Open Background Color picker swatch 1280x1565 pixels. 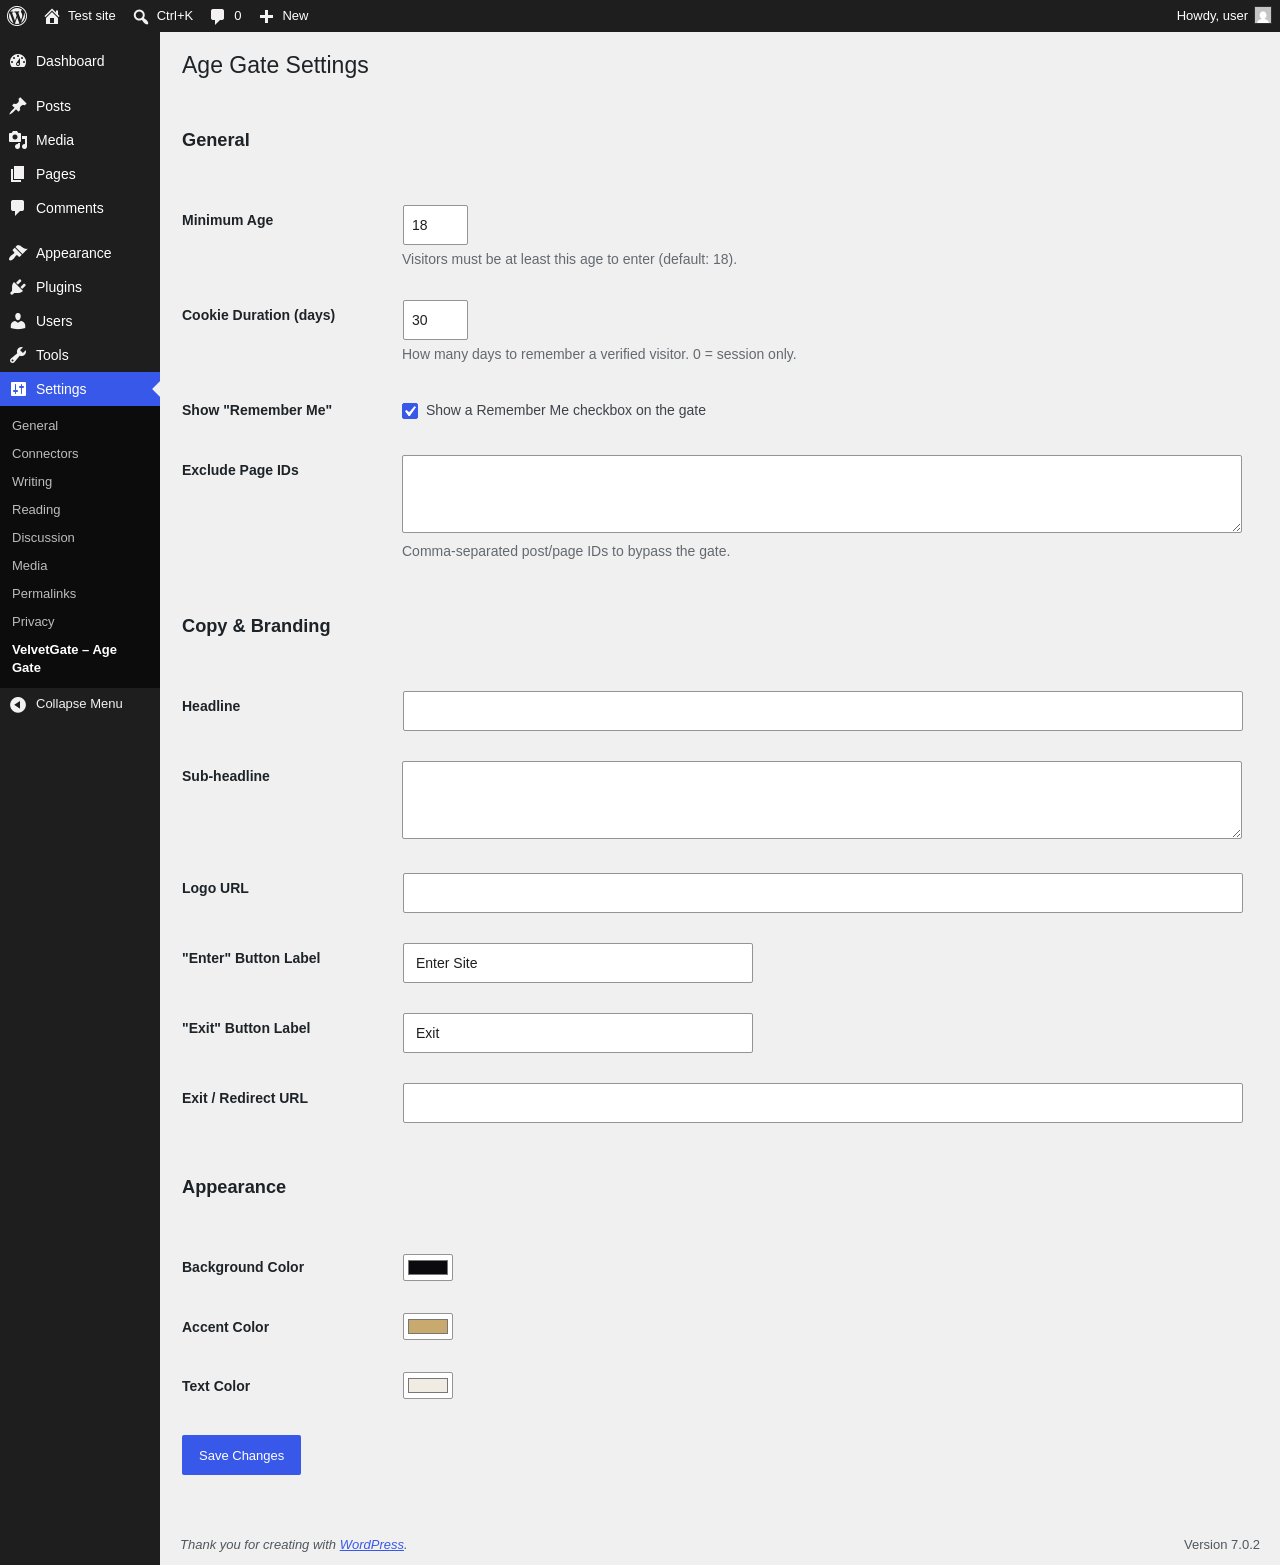coord(428,1267)
